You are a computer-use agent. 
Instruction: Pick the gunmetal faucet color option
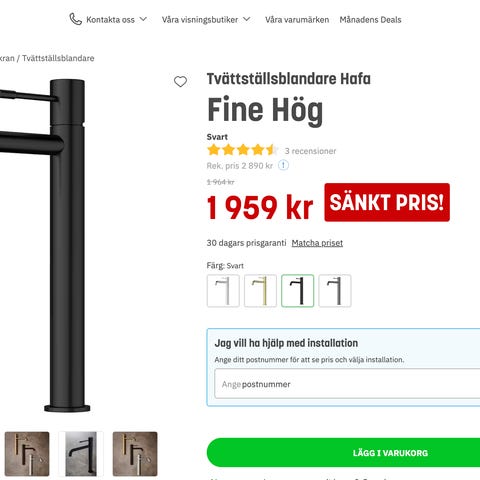335,291
